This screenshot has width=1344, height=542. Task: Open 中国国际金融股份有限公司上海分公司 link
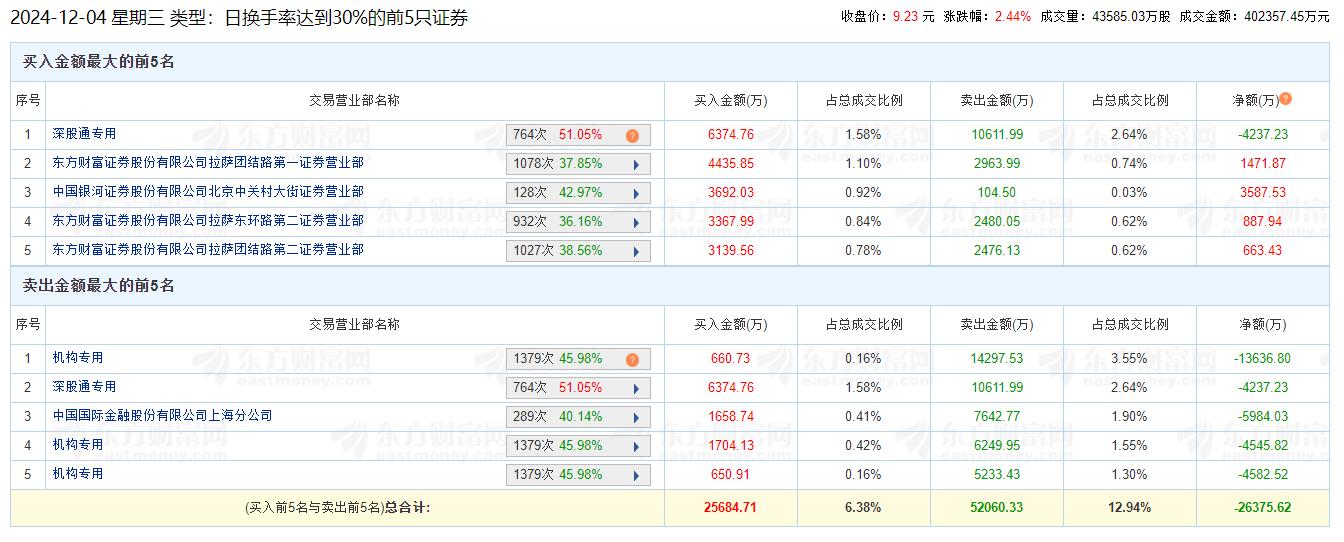pos(162,416)
